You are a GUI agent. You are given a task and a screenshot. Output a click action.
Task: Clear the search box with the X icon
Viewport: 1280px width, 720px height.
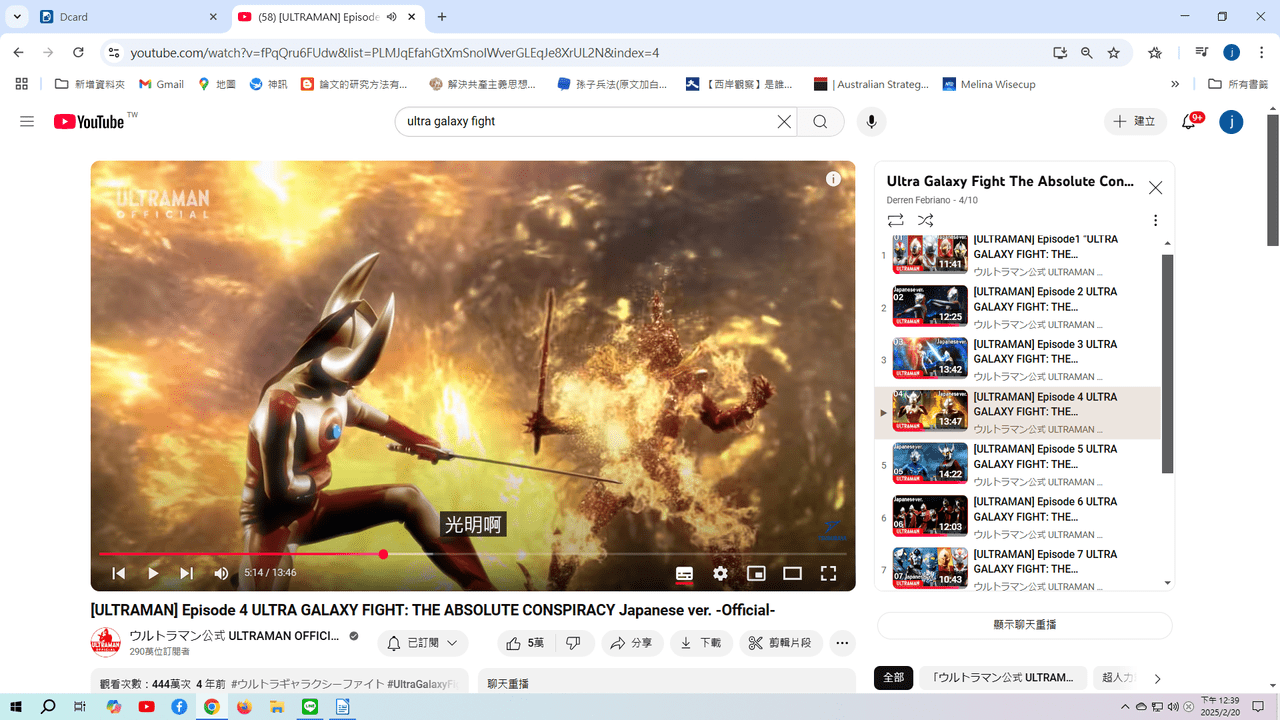point(785,121)
